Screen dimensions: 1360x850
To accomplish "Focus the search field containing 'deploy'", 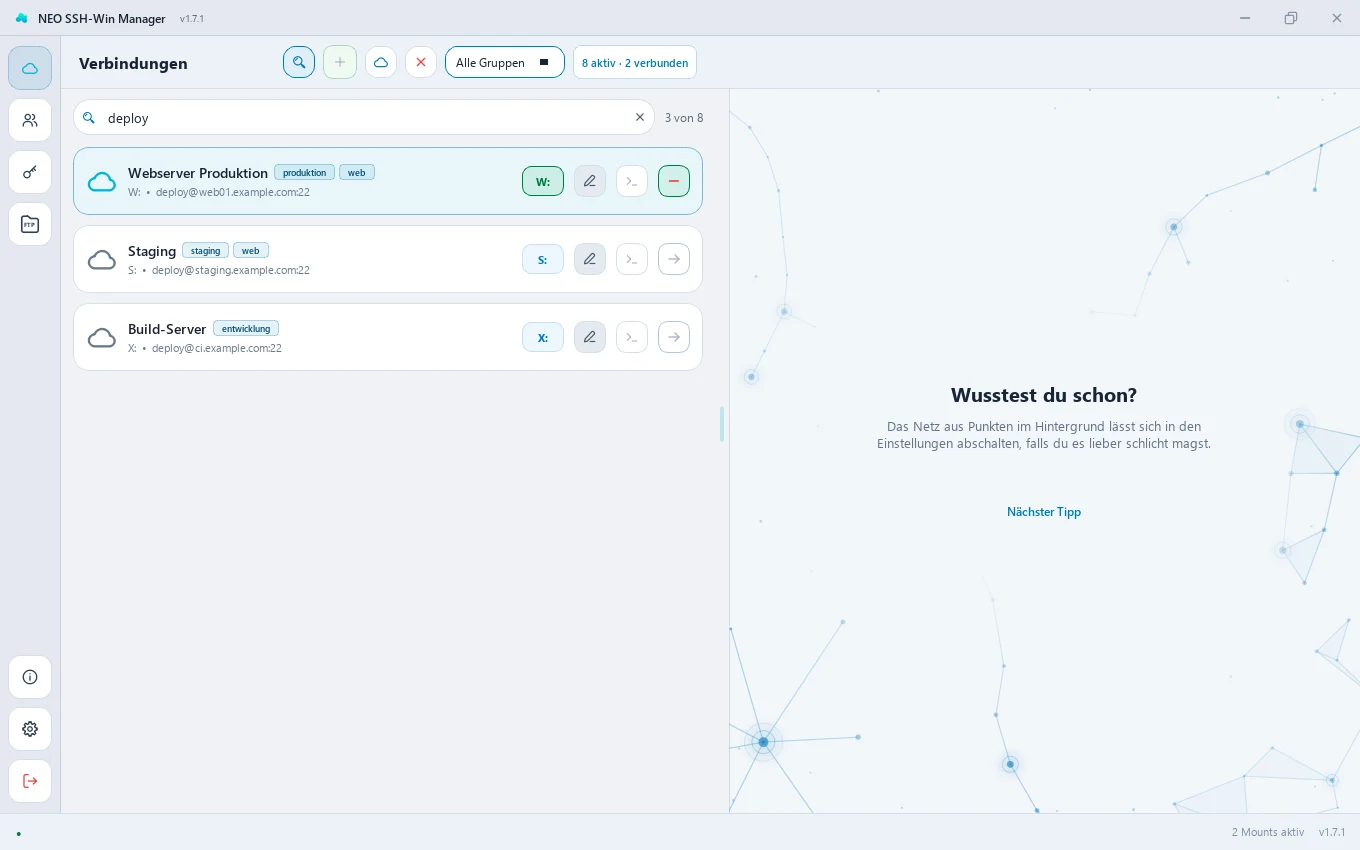I will (364, 117).
